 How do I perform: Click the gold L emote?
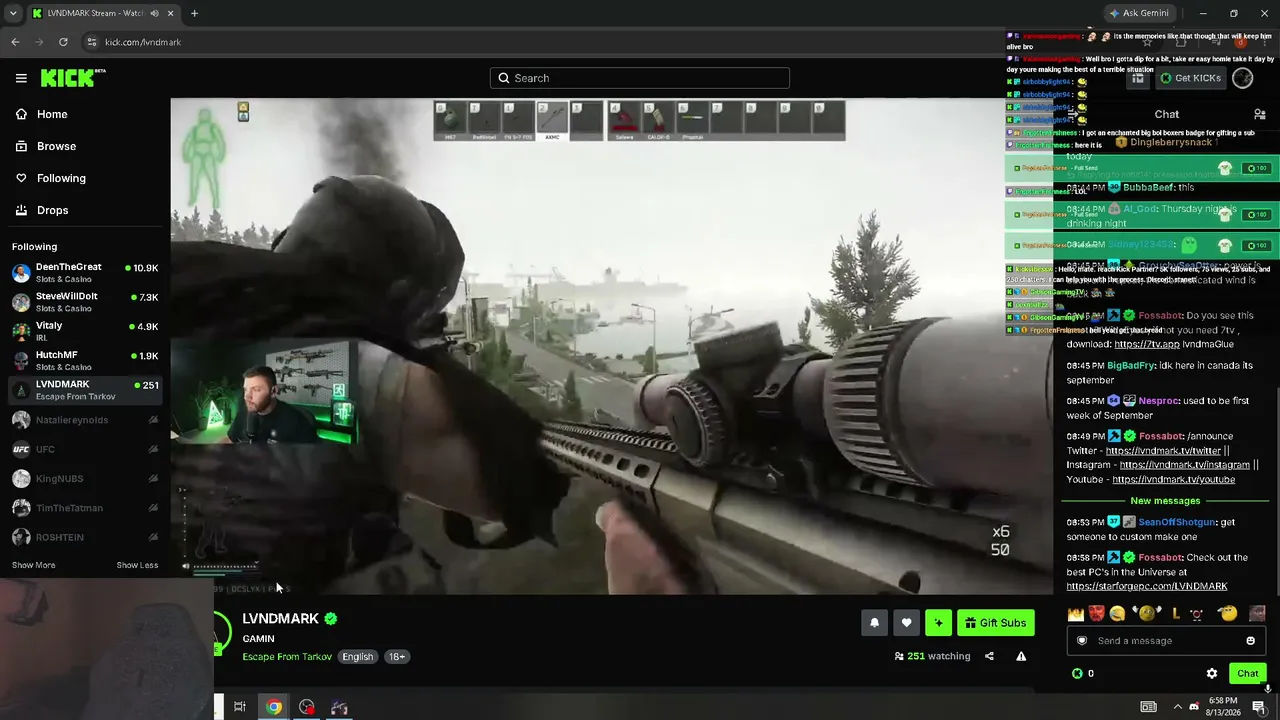pos(1176,614)
